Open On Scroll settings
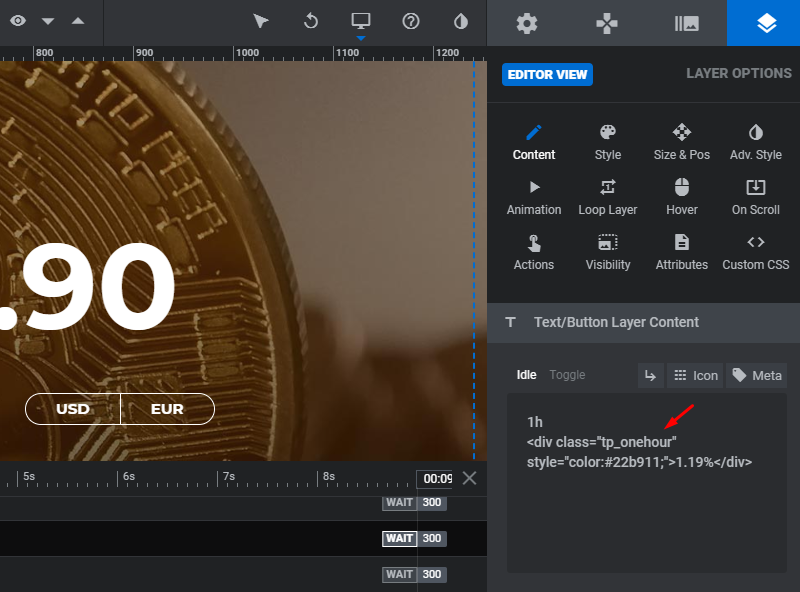The height and width of the screenshot is (592, 800). [x=756, y=198]
